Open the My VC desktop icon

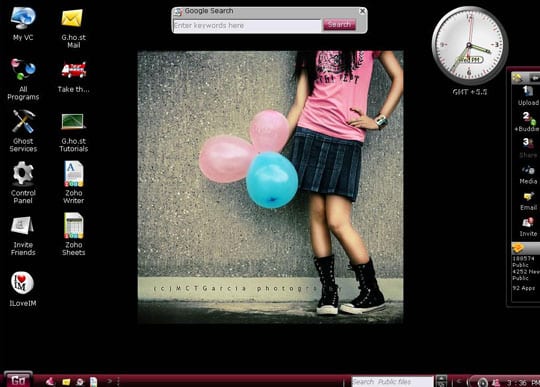[23, 24]
